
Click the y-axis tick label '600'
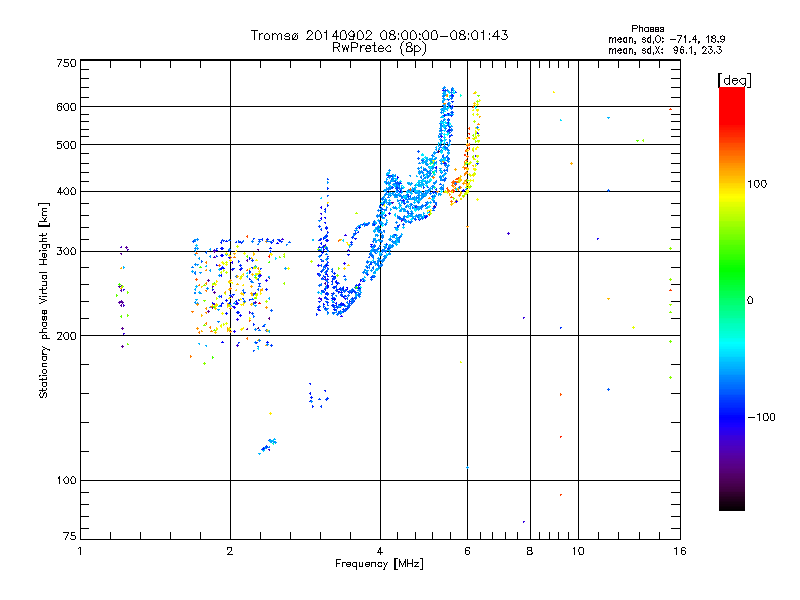pyautogui.click(x=66, y=107)
